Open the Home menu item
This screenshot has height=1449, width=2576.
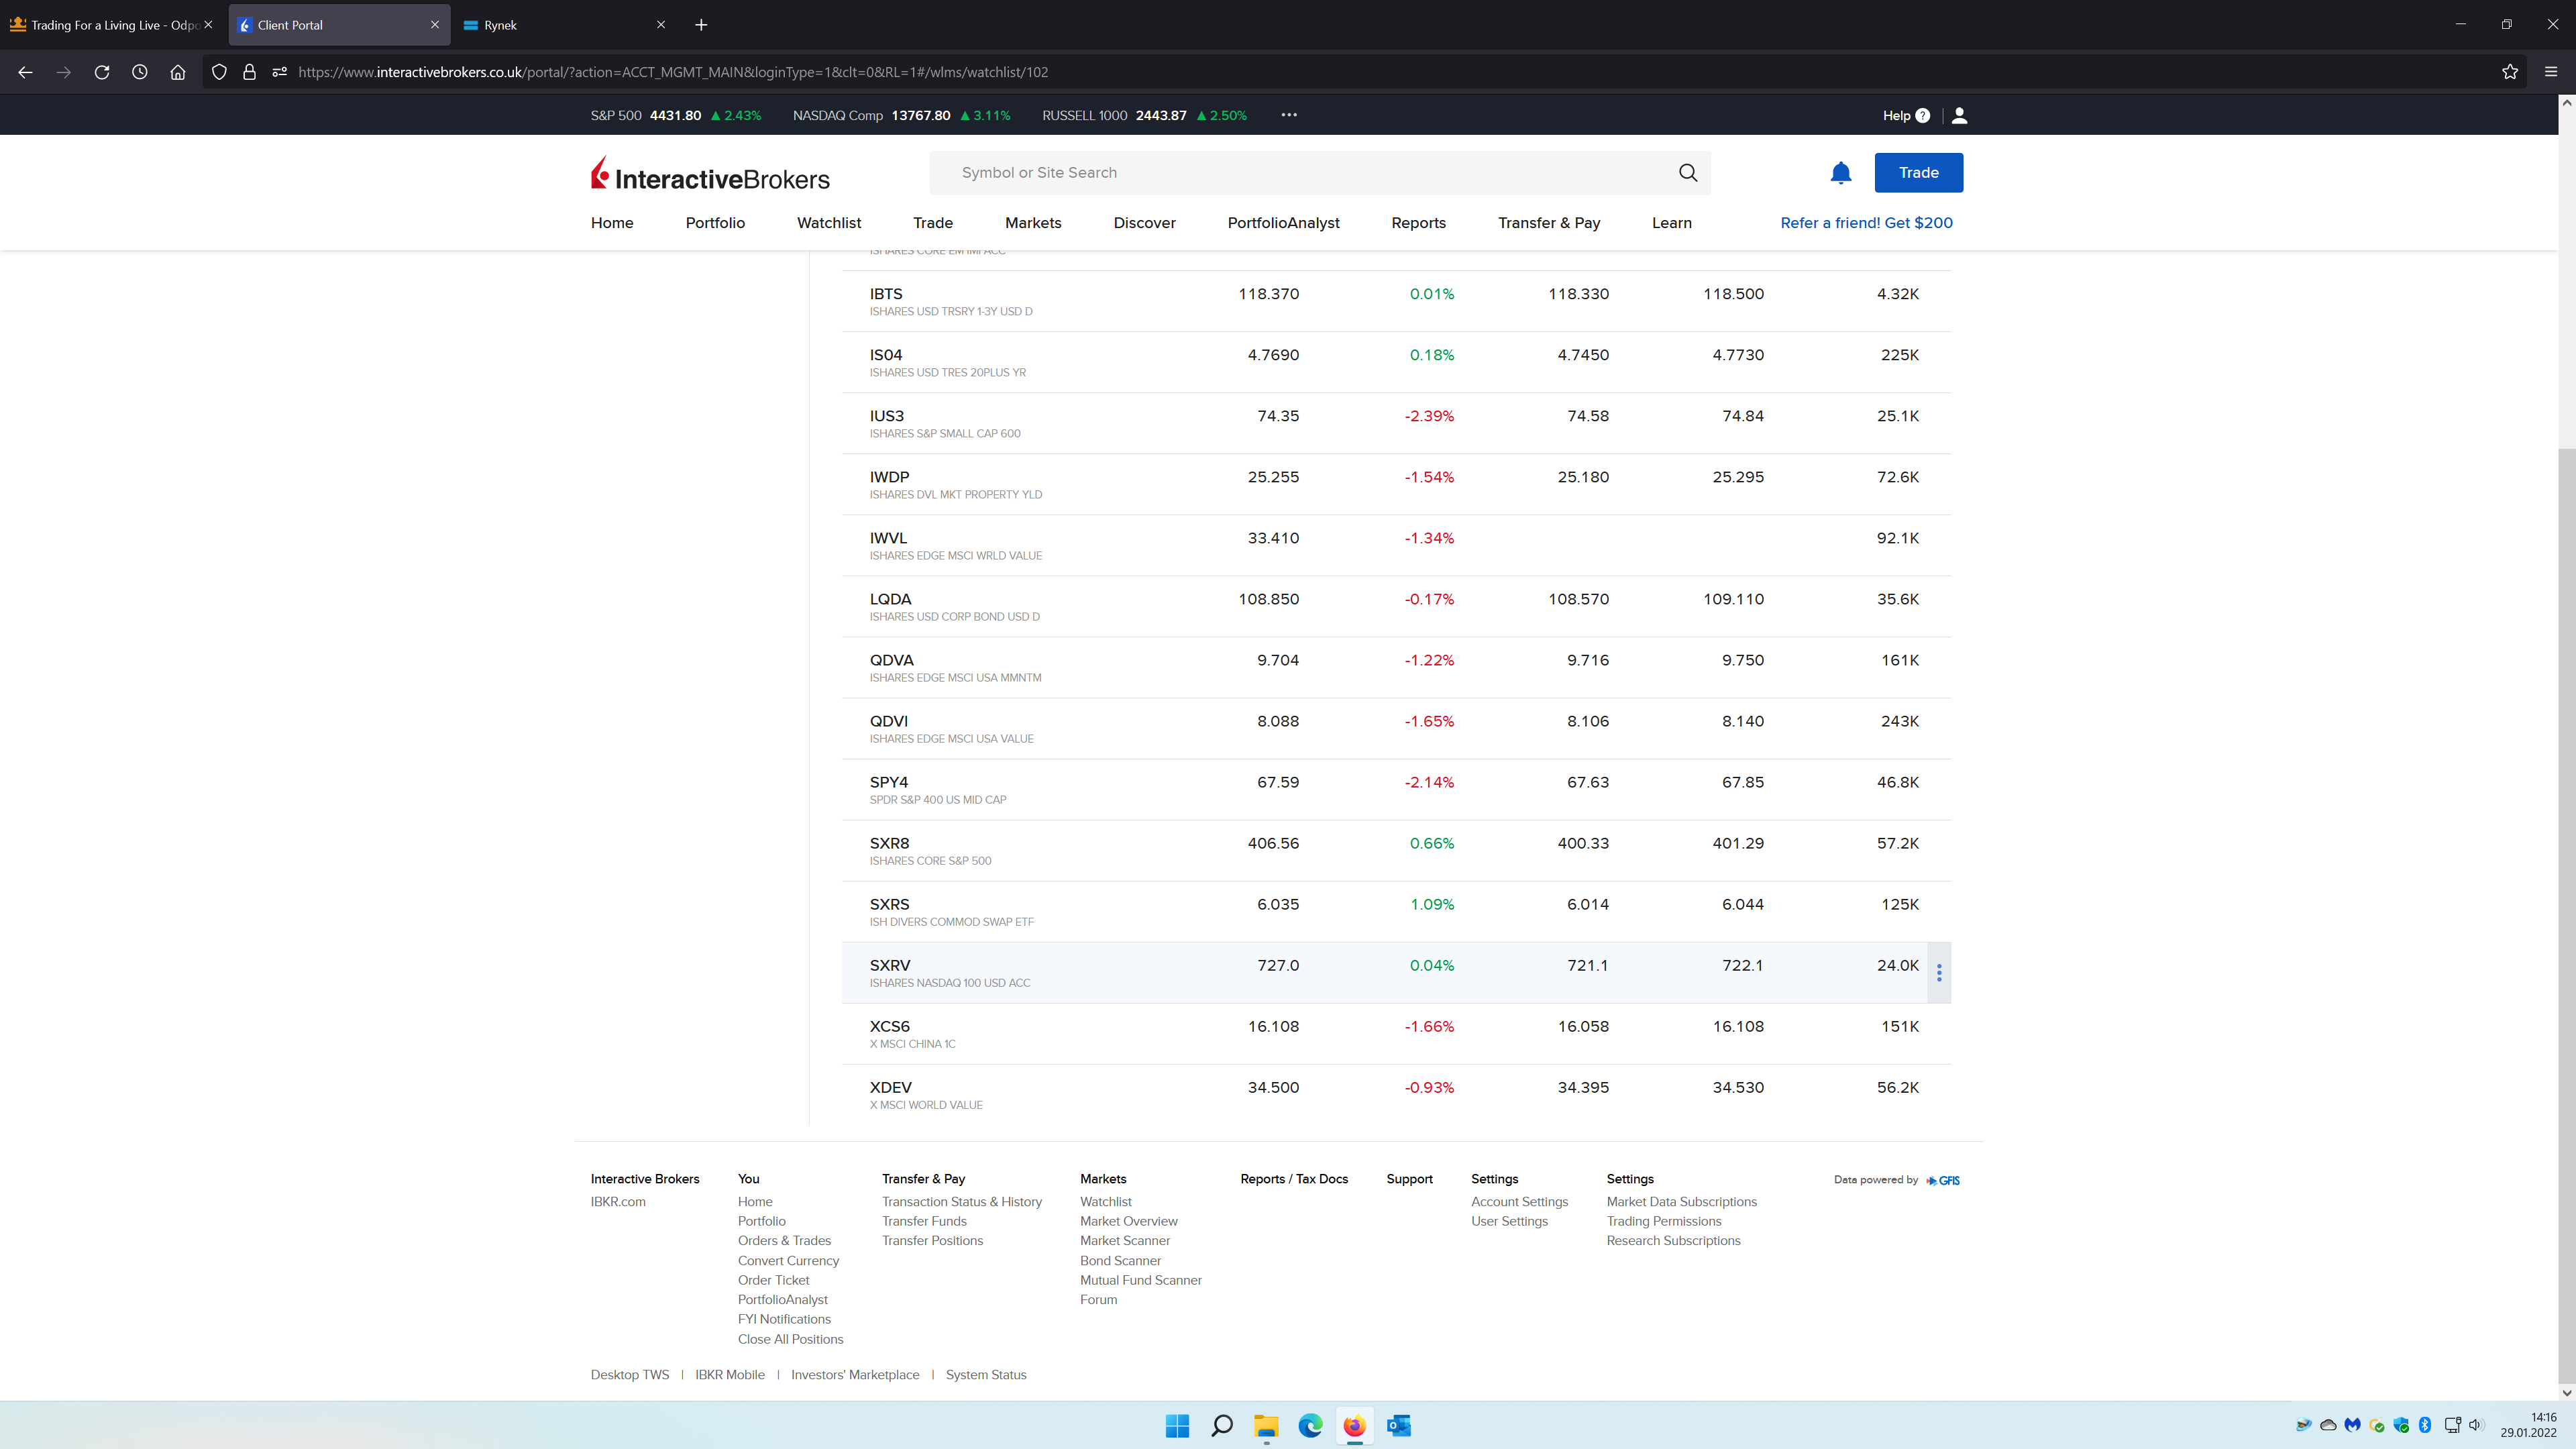tap(612, 222)
